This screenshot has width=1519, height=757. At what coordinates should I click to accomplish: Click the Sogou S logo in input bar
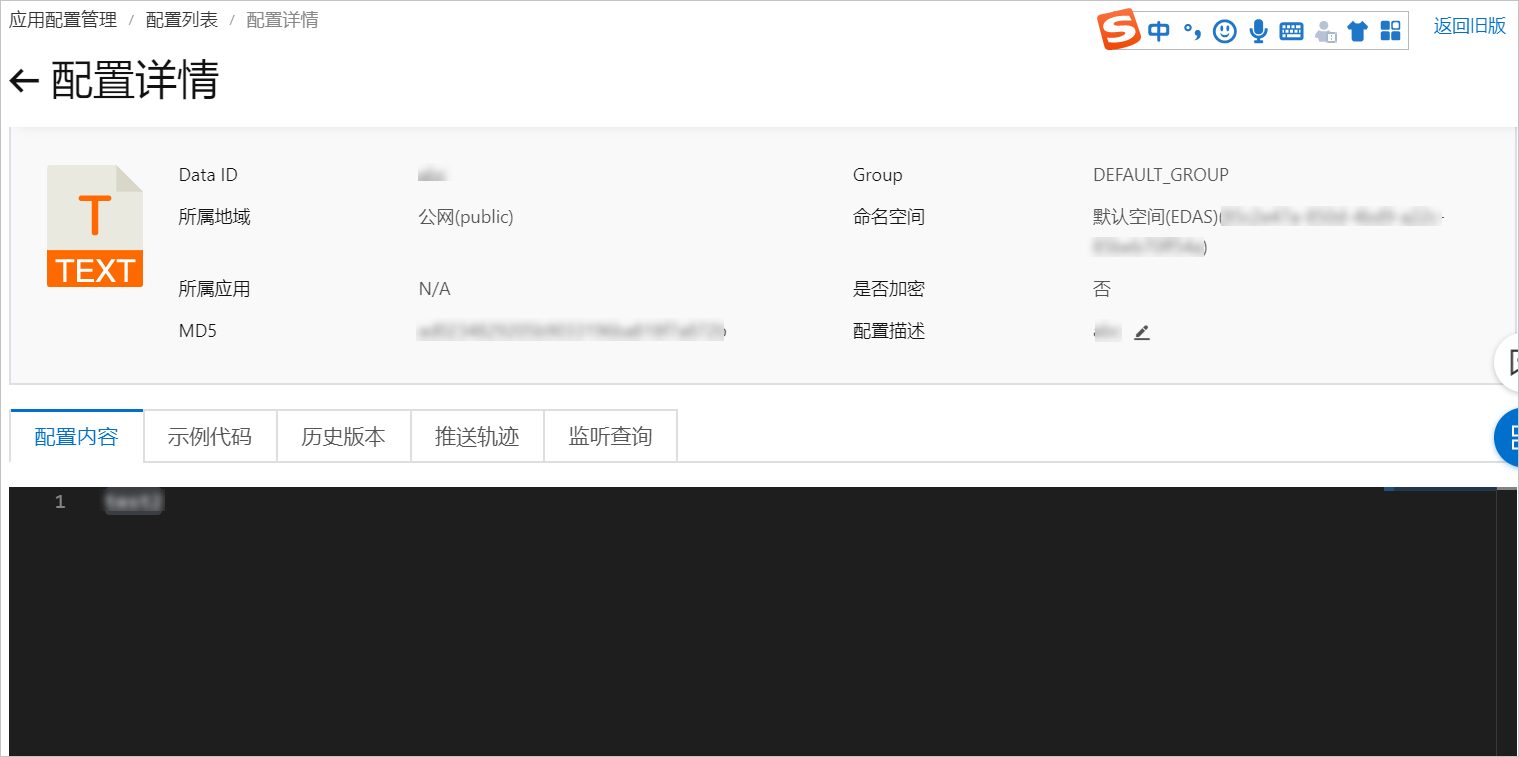[1119, 30]
